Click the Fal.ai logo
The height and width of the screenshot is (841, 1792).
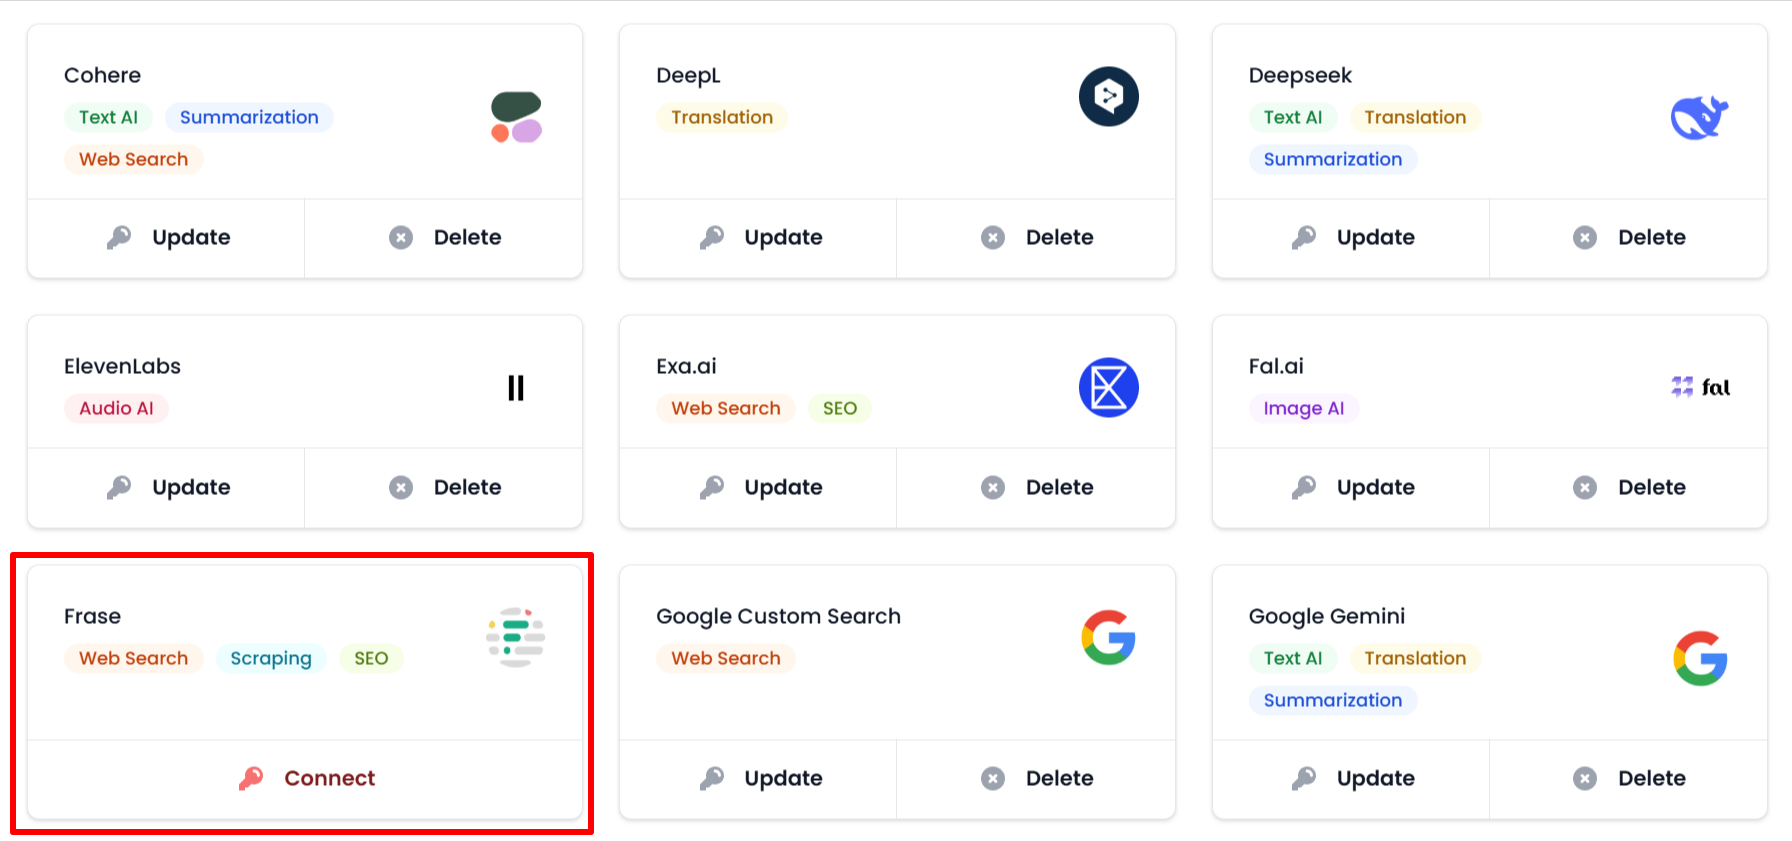pyautogui.click(x=1700, y=387)
